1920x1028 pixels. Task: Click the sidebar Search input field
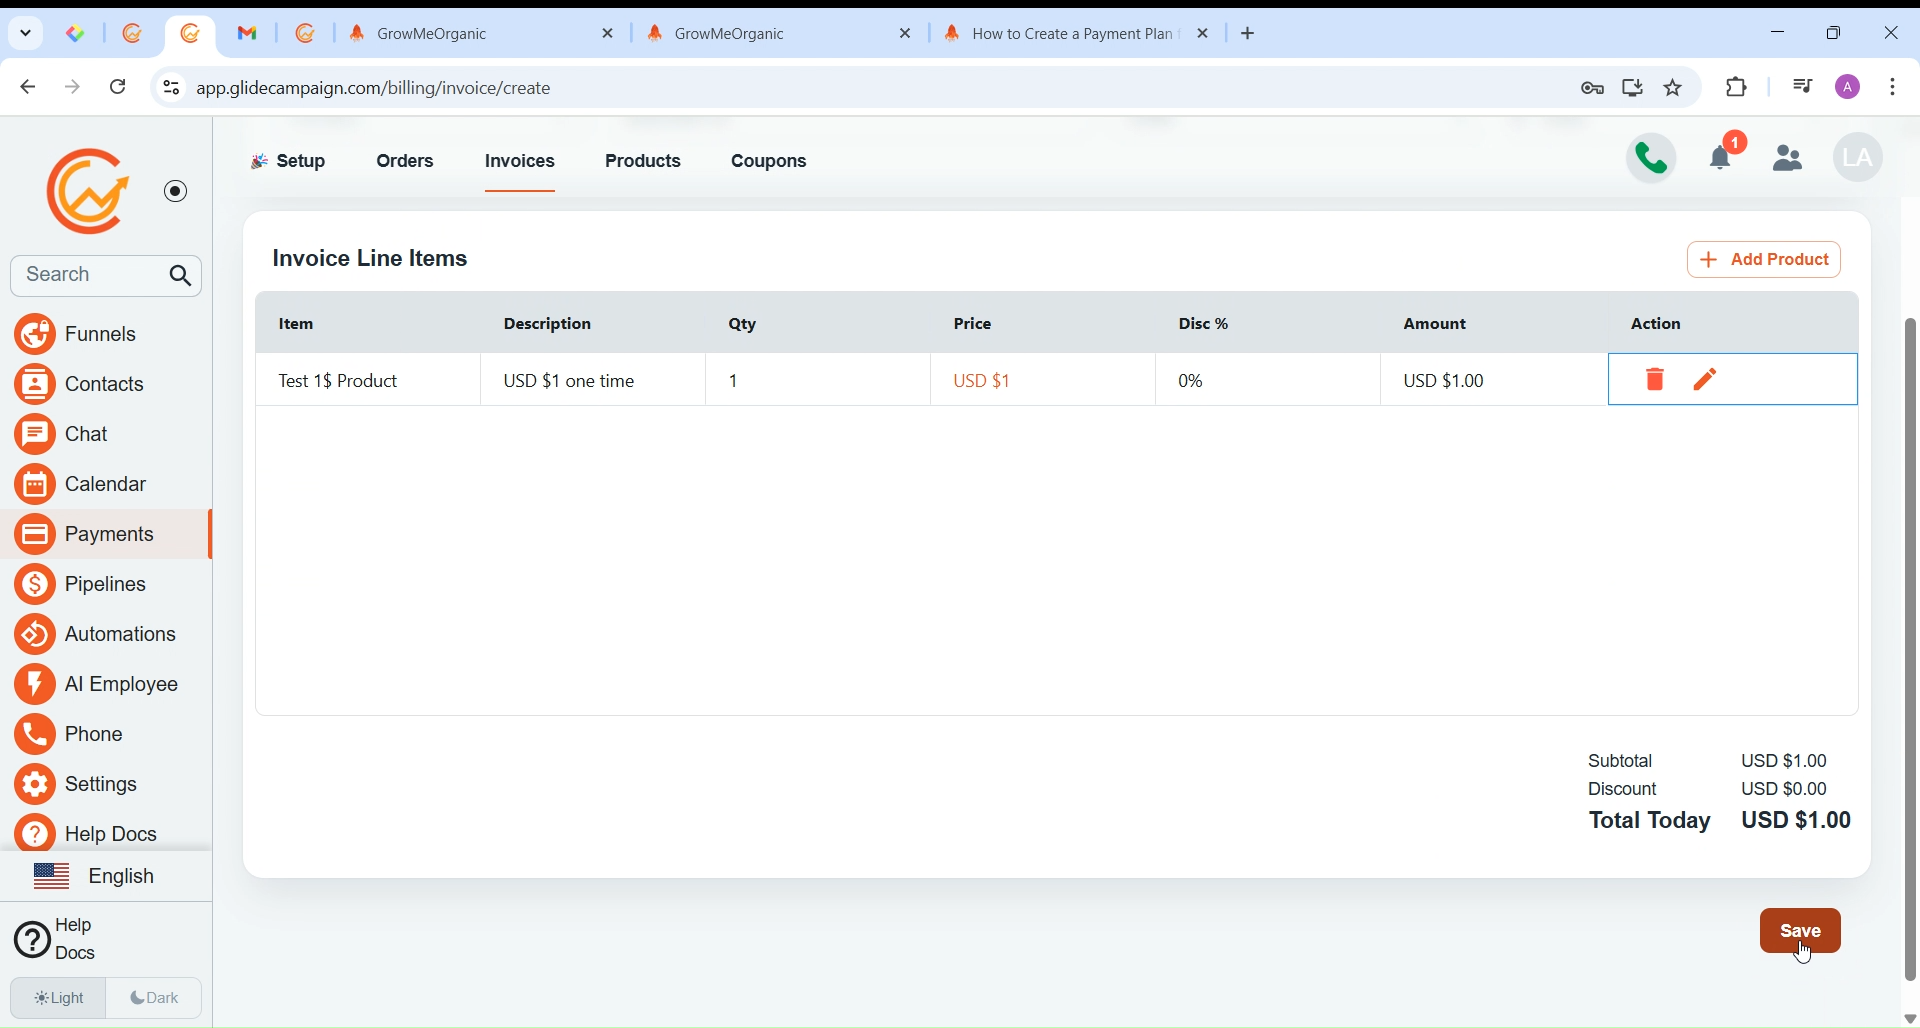(85, 276)
